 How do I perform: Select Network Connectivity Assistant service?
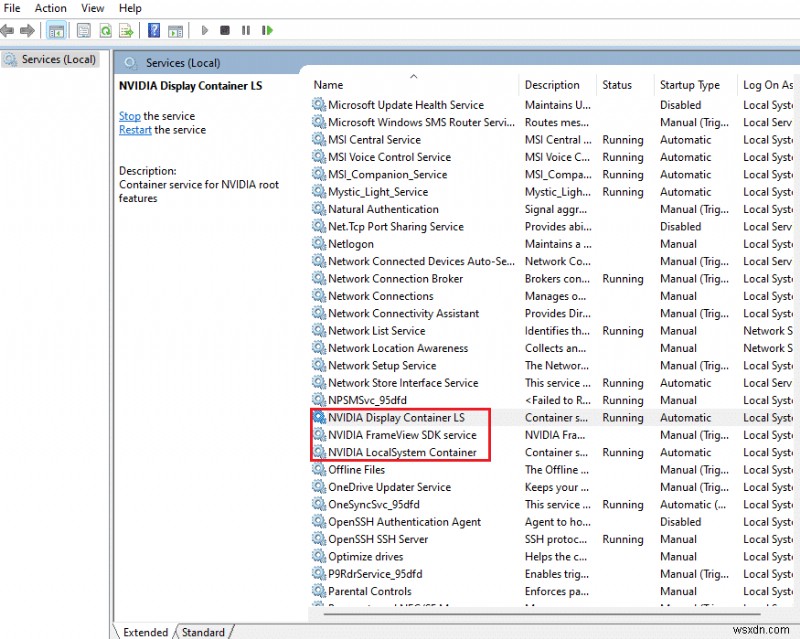tap(554, 313)
